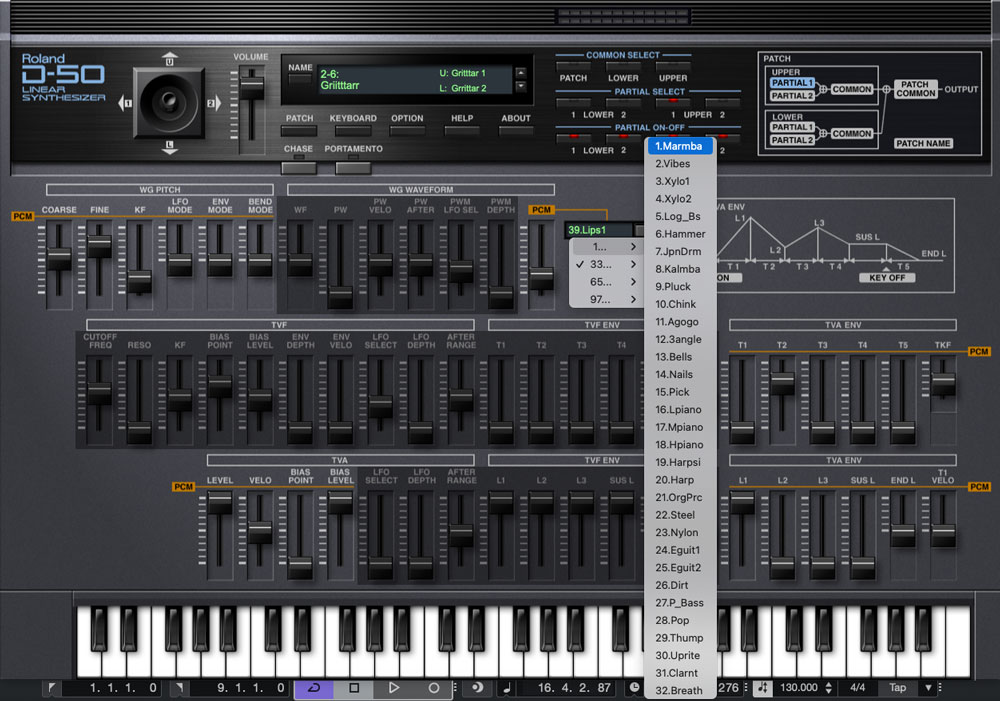The width and height of the screenshot is (1000, 701).
Task: Click the PATCH COMMON block in the diagram
Action: pos(915,89)
